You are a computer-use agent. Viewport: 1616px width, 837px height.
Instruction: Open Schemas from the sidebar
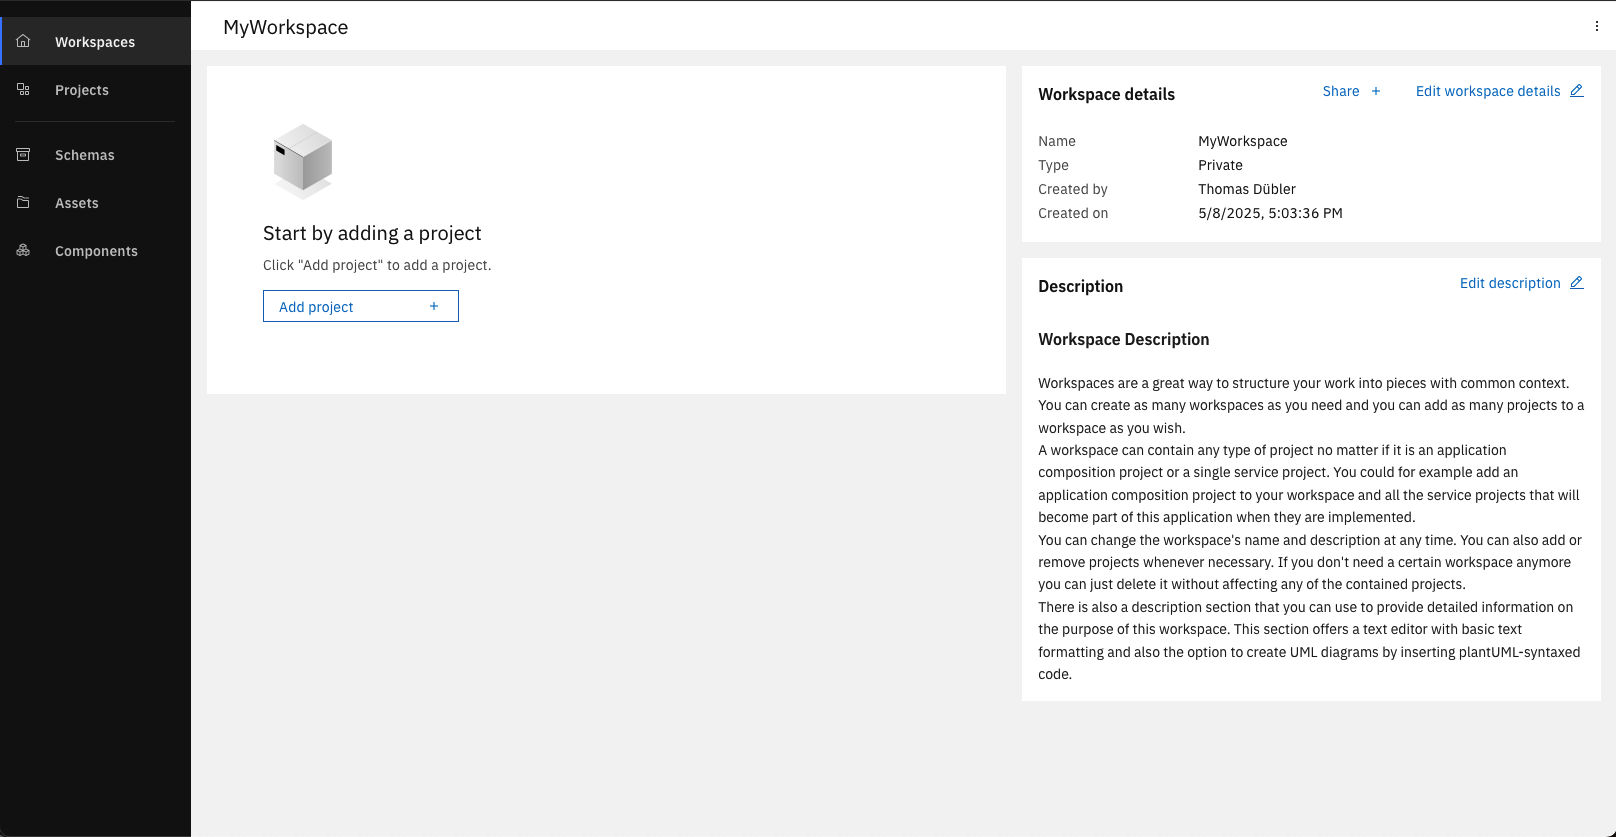[95, 154]
